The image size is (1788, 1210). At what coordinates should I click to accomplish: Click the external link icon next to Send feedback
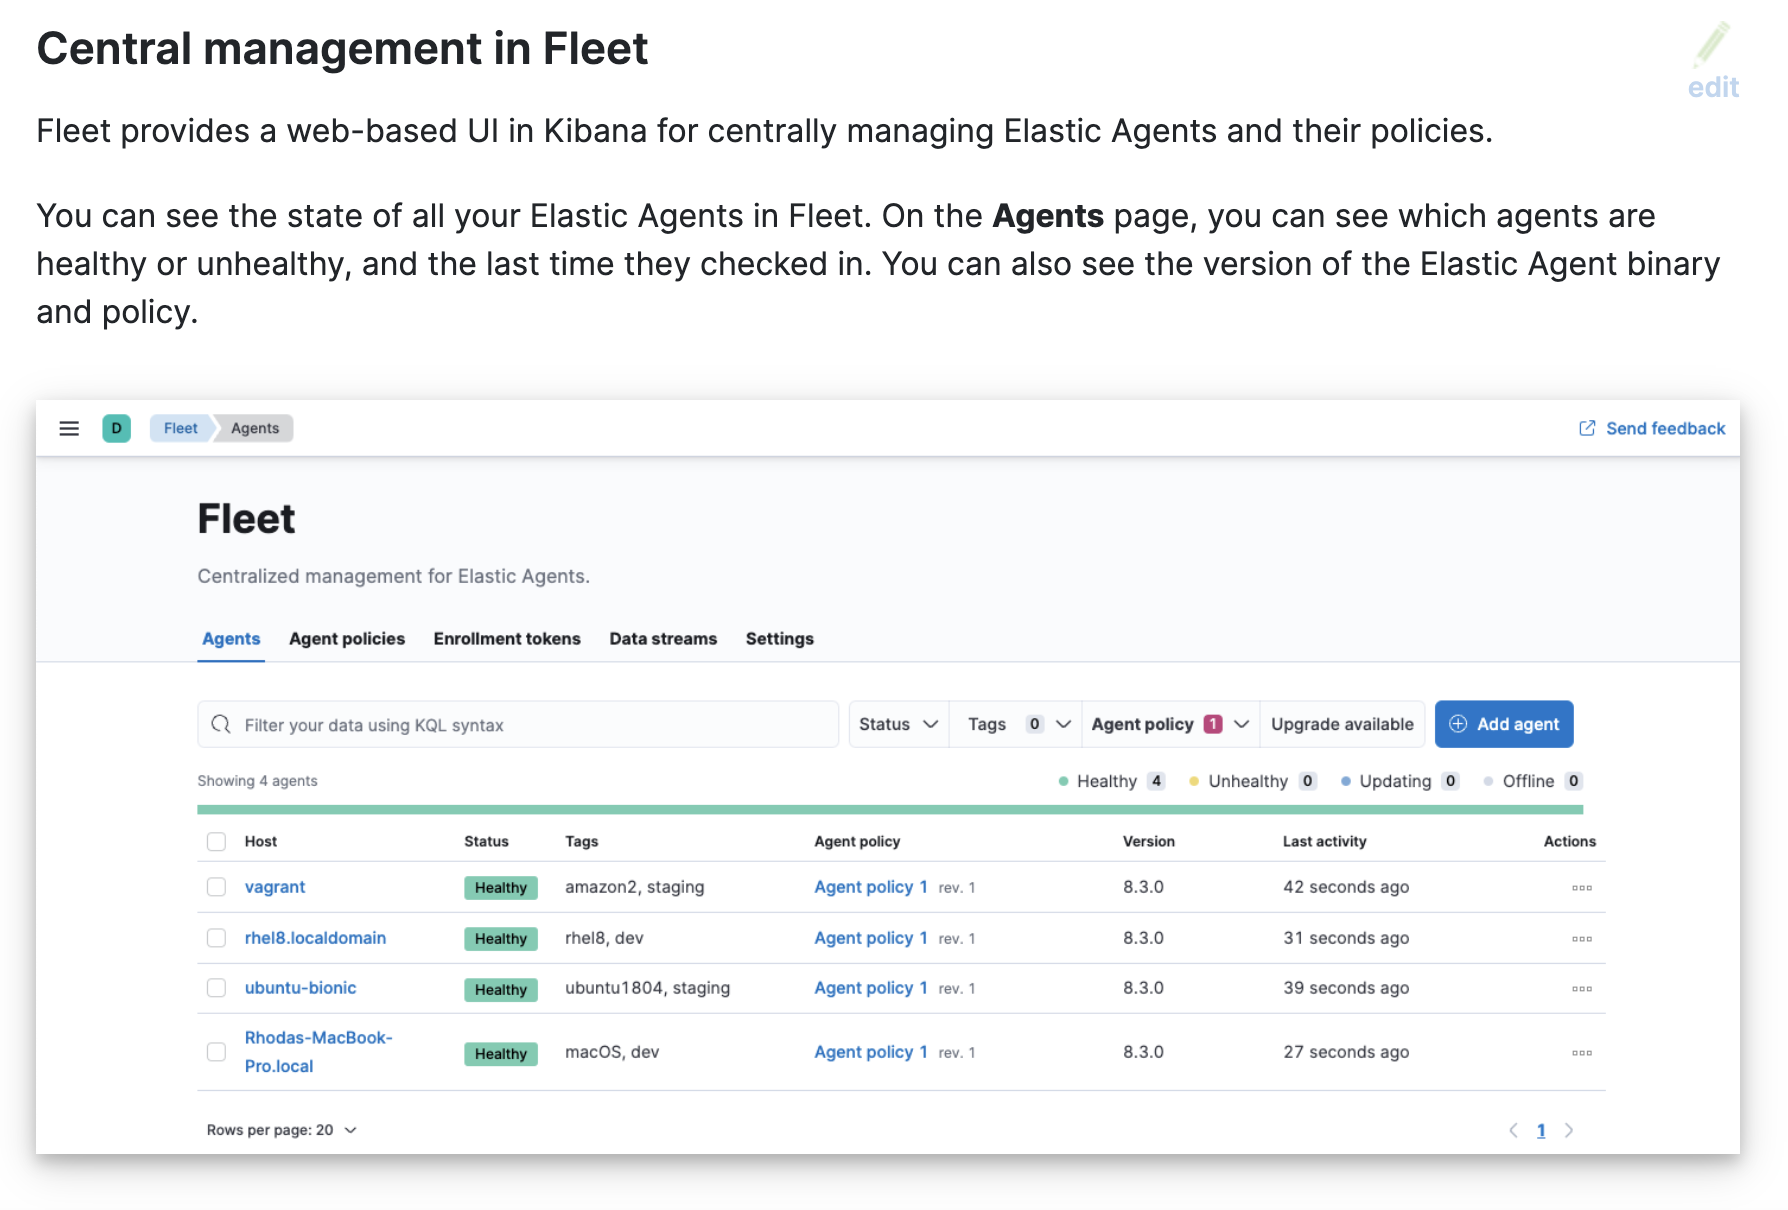[x=1586, y=428]
